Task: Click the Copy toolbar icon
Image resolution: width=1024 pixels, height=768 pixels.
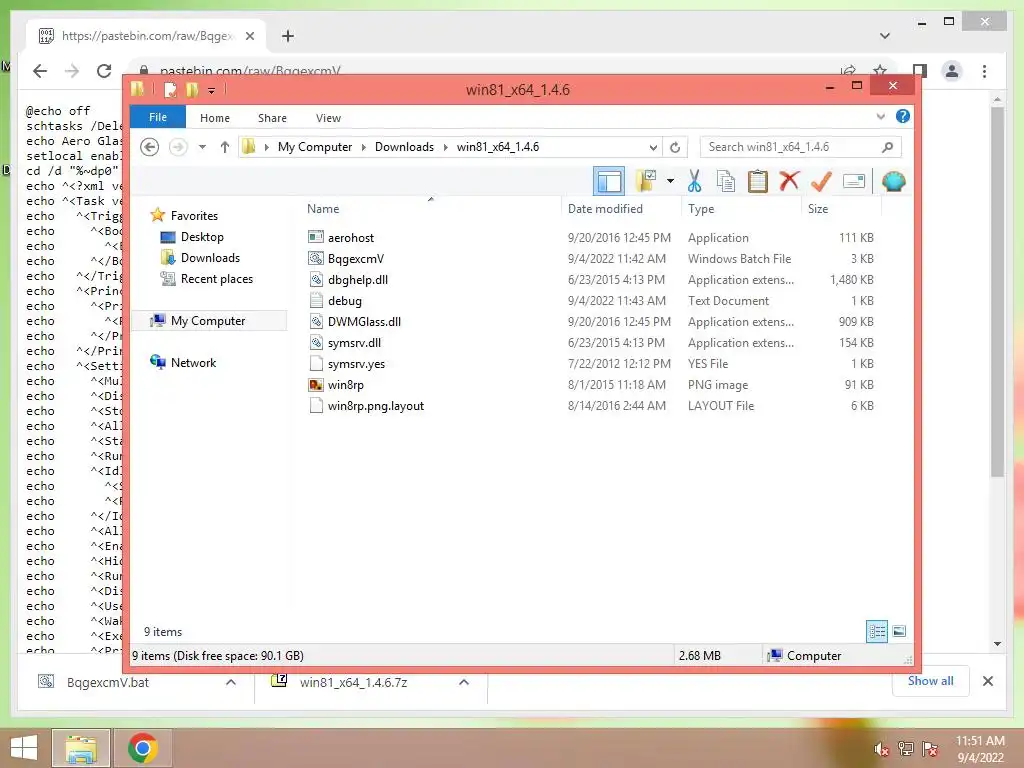Action: [x=726, y=181]
